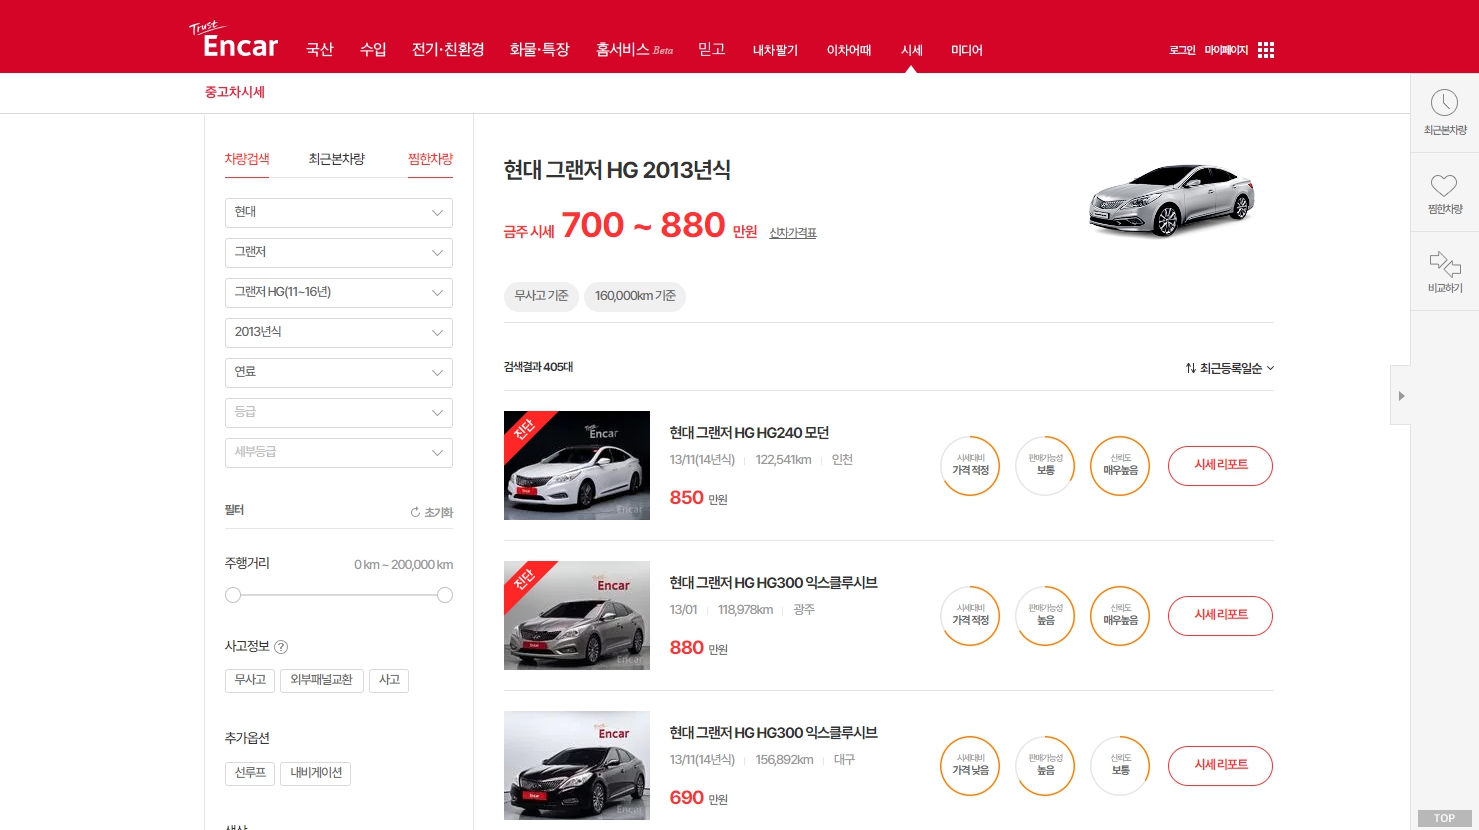Switch to 최근본차량 tab

click(x=337, y=159)
